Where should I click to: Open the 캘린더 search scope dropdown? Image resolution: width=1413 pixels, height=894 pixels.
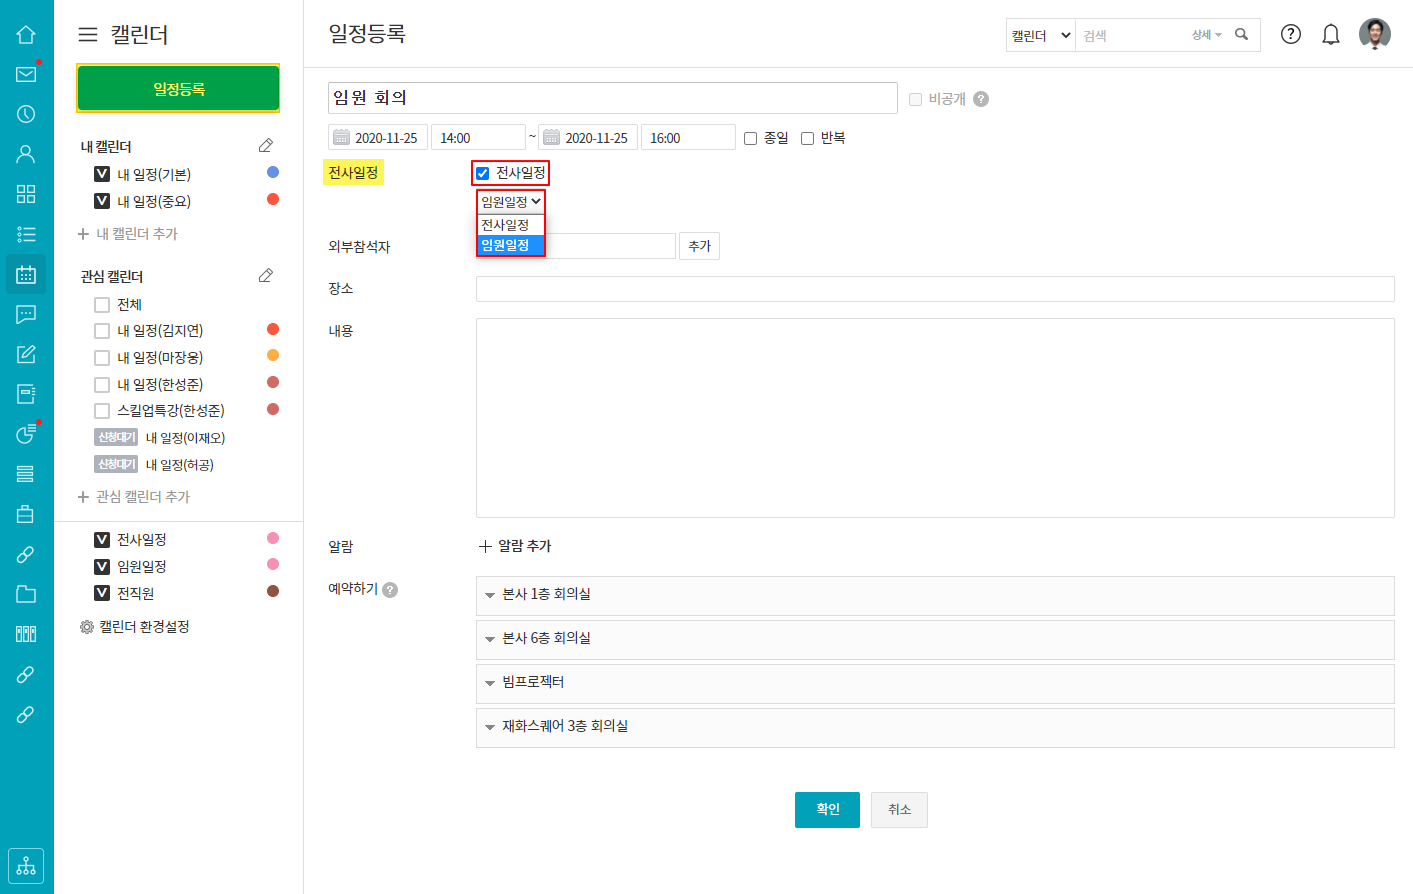[1040, 35]
